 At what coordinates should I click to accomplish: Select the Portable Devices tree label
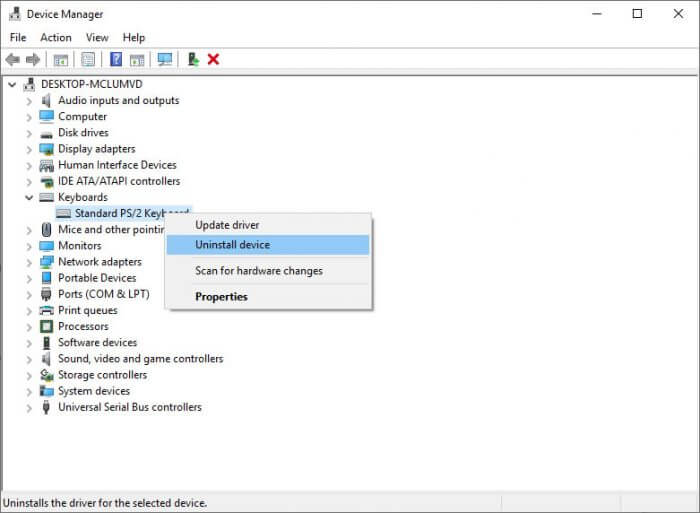[97, 278]
